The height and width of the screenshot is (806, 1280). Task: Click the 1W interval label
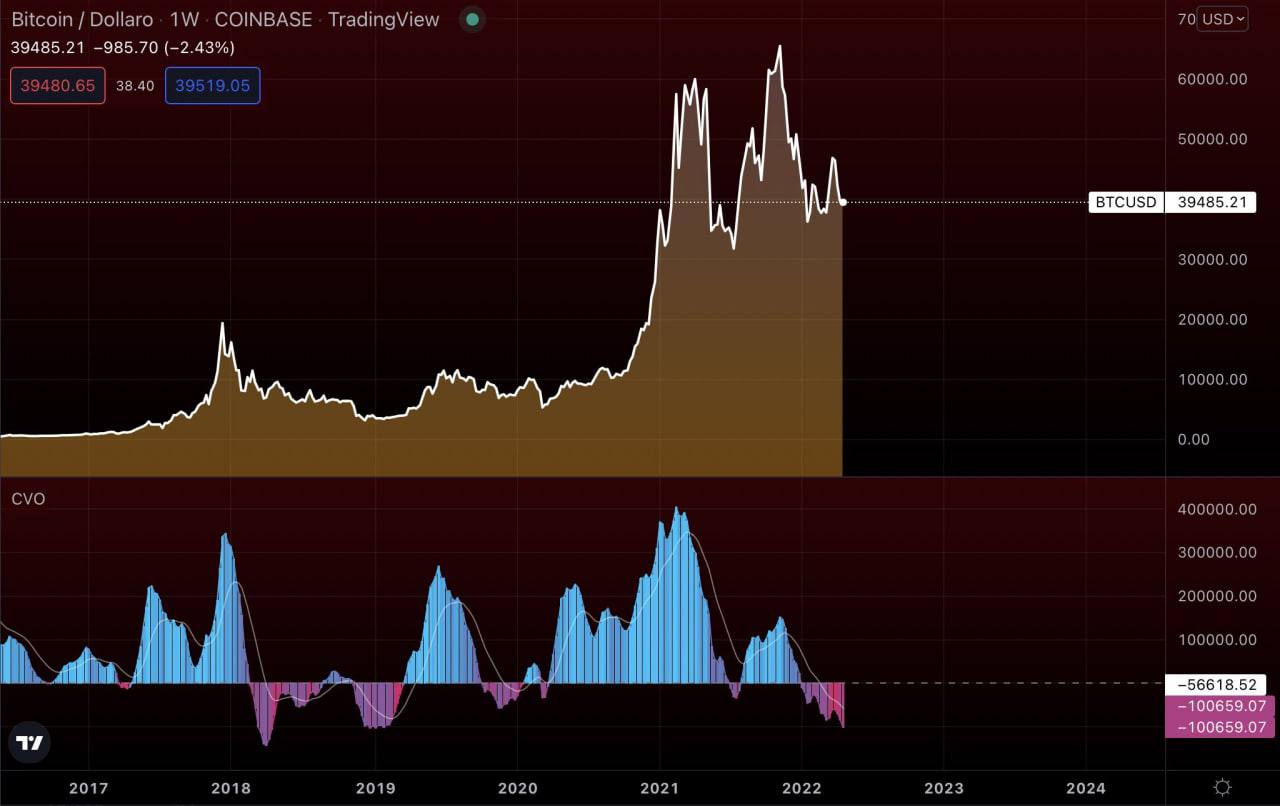click(184, 20)
